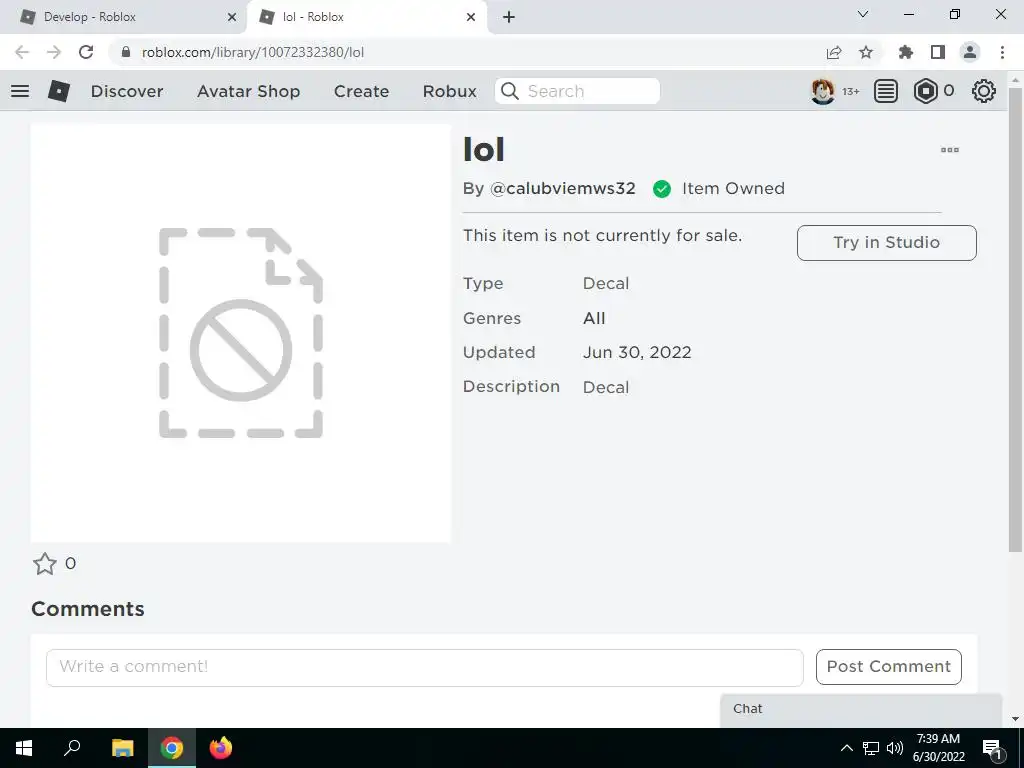
Task: Open the tab search chevron
Action: coord(863,14)
